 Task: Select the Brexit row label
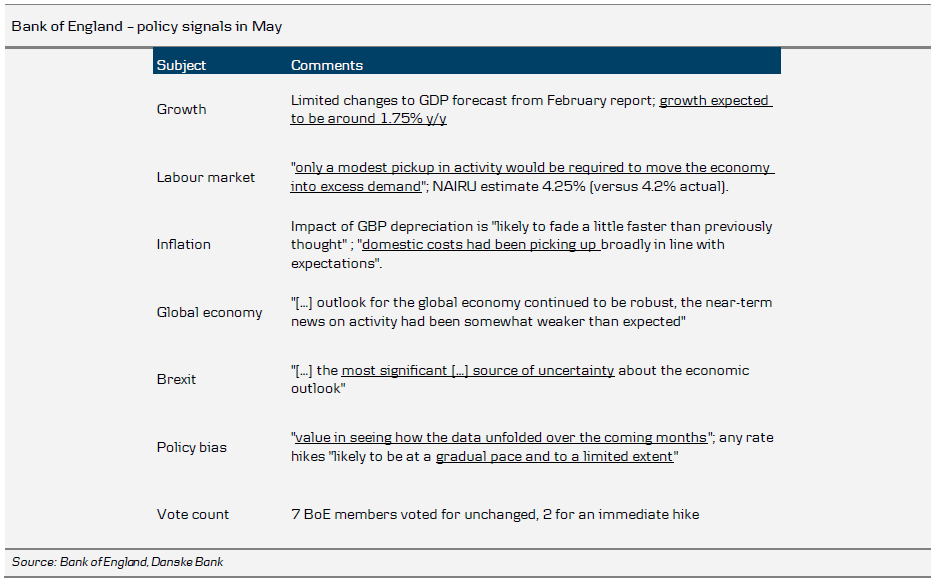[x=176, y=379]
